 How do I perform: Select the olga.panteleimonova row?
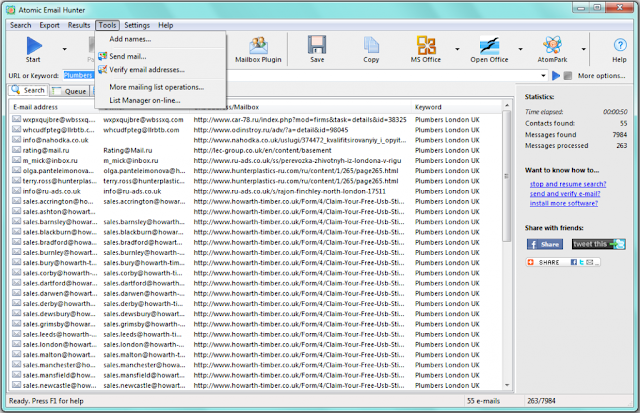tap(256, 171)
